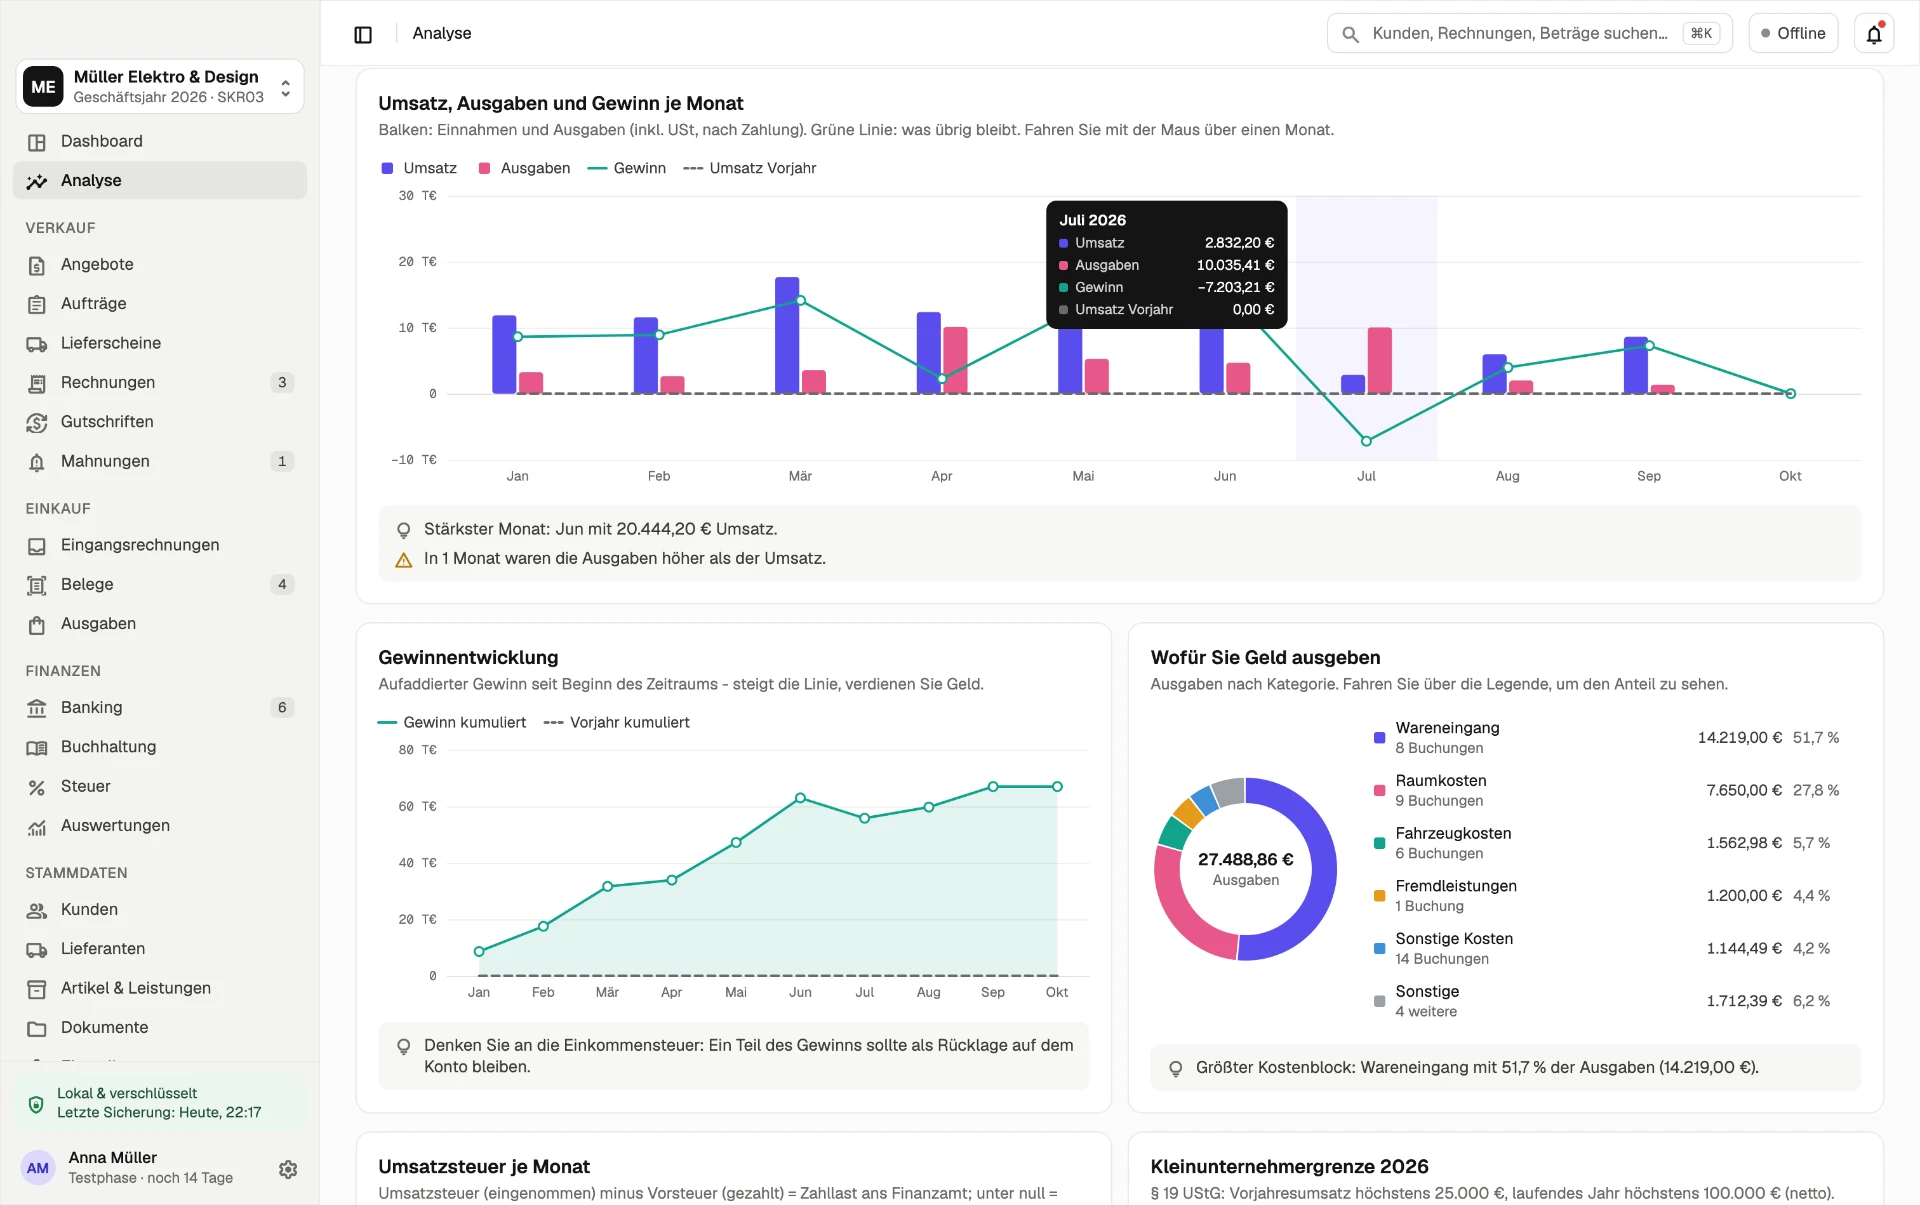Select the Analyse menu item
Image resolution: width=1920 pixels, height=1205 pixels.
tap(160, 180)
